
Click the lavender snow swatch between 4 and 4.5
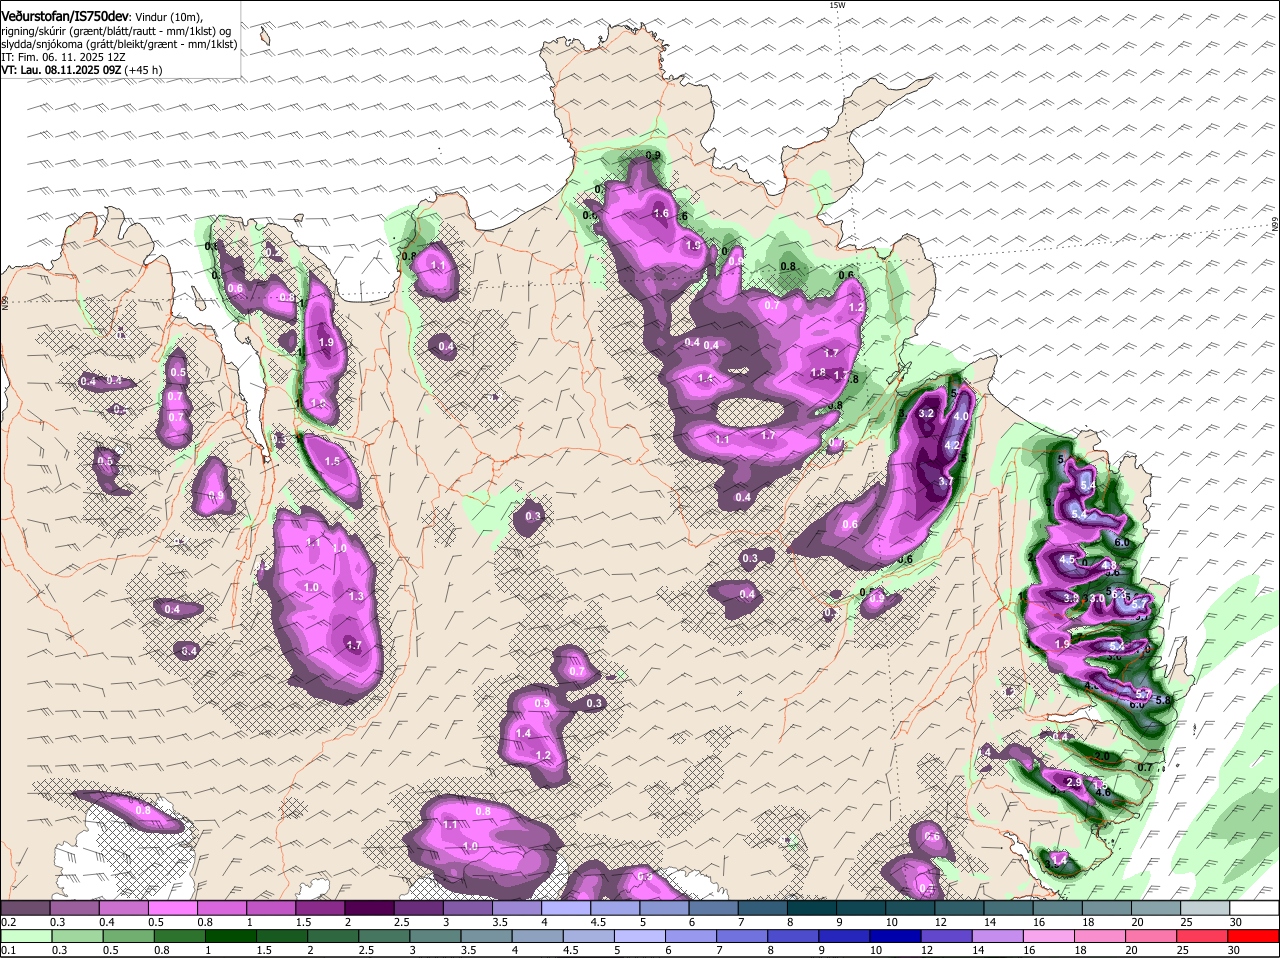pyautogui.click(x=566, y=907)
